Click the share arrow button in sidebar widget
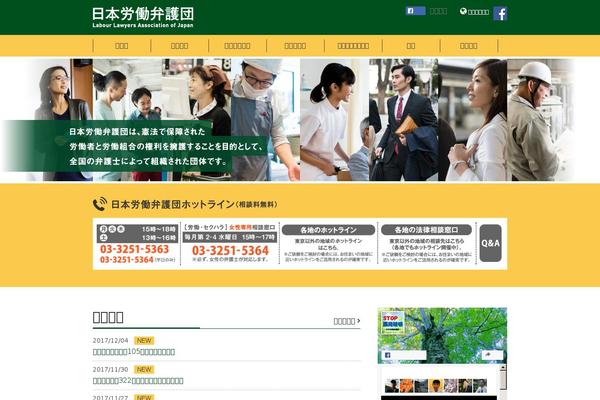600x400 pixels. (x=492, y=355)
